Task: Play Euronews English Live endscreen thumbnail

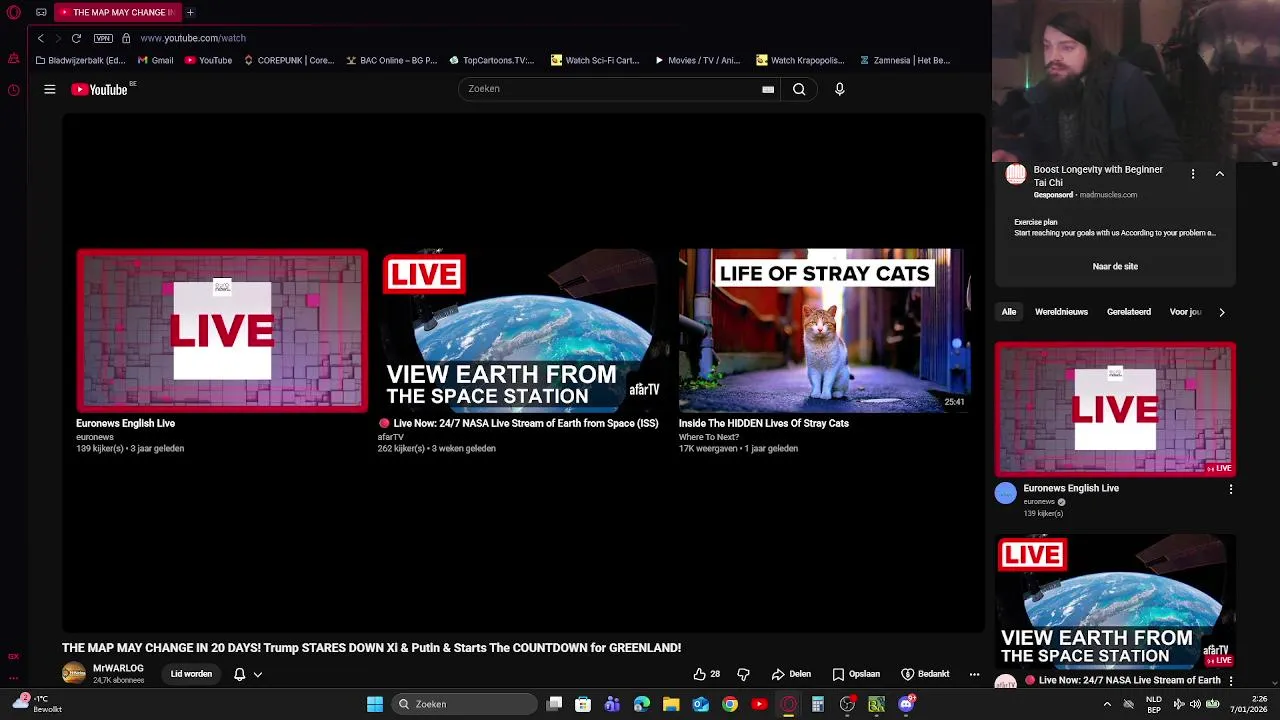Action: (x=222, y=331)
